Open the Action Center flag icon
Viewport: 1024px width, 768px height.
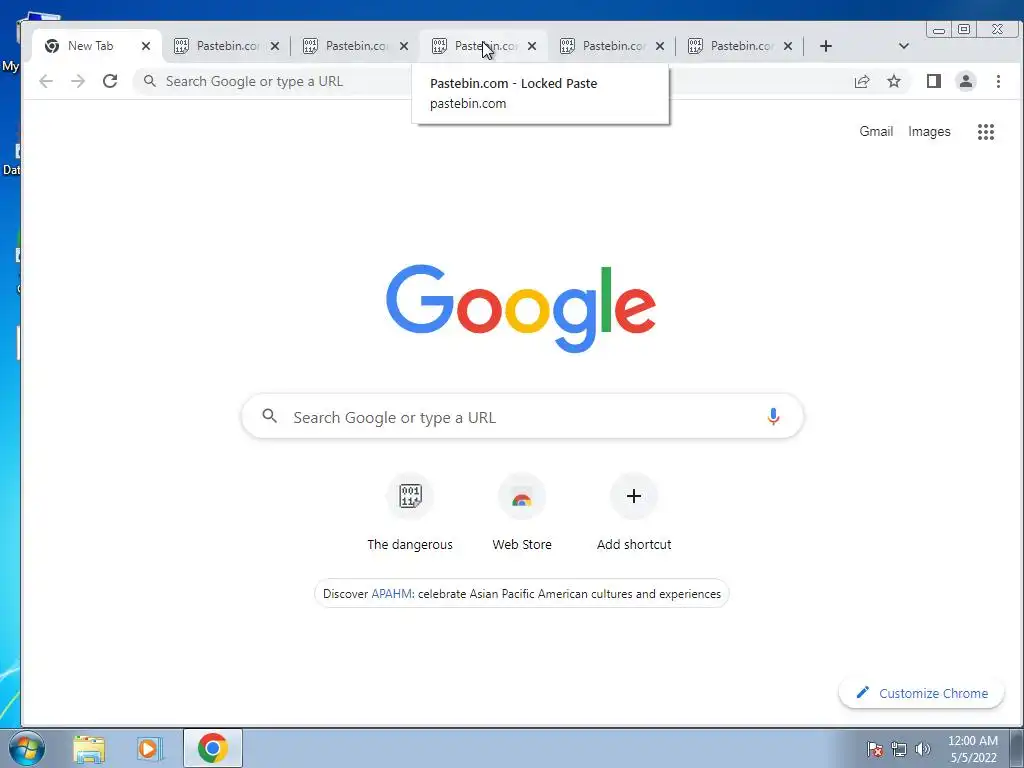tap(875, 750)
